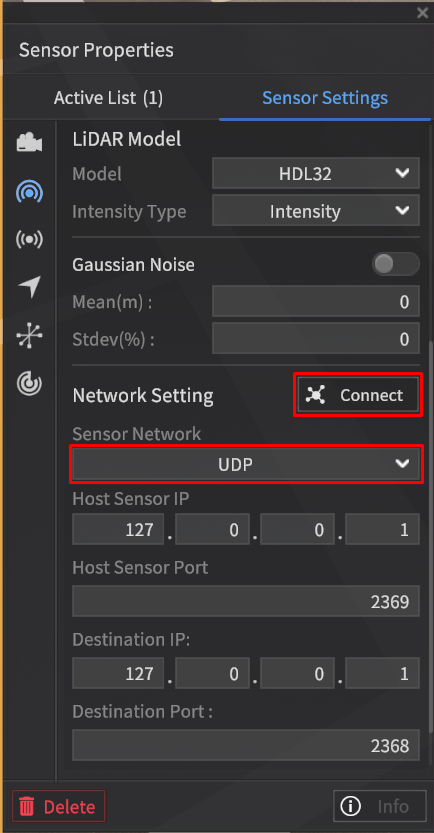Expand the Intensity Type dropdown
This screenshot has width=434, height=833.
tap(316, 211)
